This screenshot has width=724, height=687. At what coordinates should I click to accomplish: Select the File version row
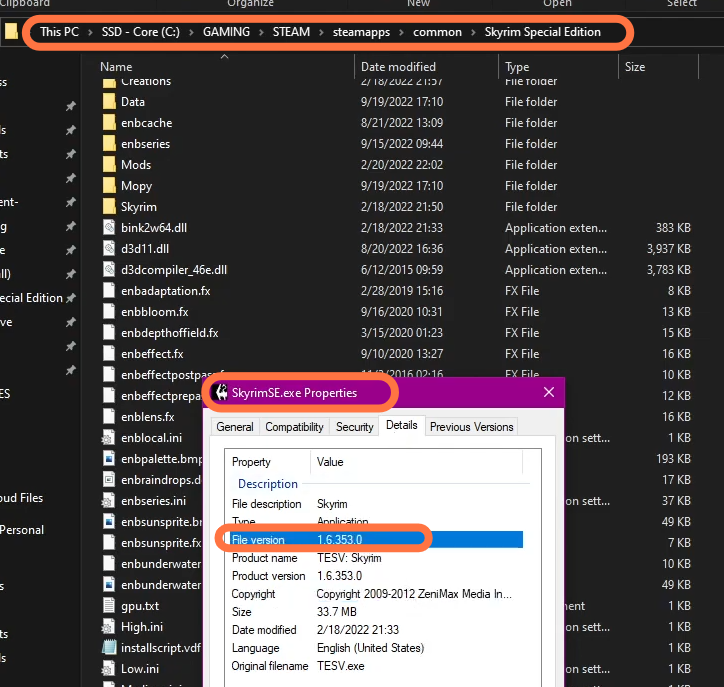[376, 540]
